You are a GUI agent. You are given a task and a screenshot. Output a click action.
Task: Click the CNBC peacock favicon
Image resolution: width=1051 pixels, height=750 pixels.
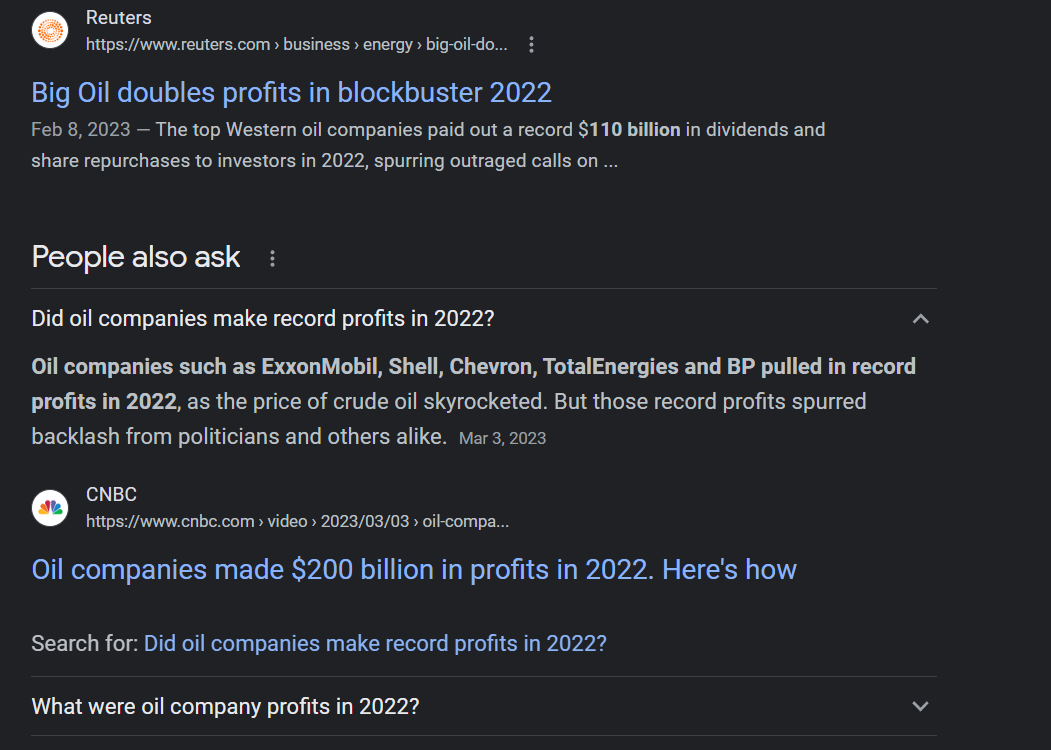[50, 507]
